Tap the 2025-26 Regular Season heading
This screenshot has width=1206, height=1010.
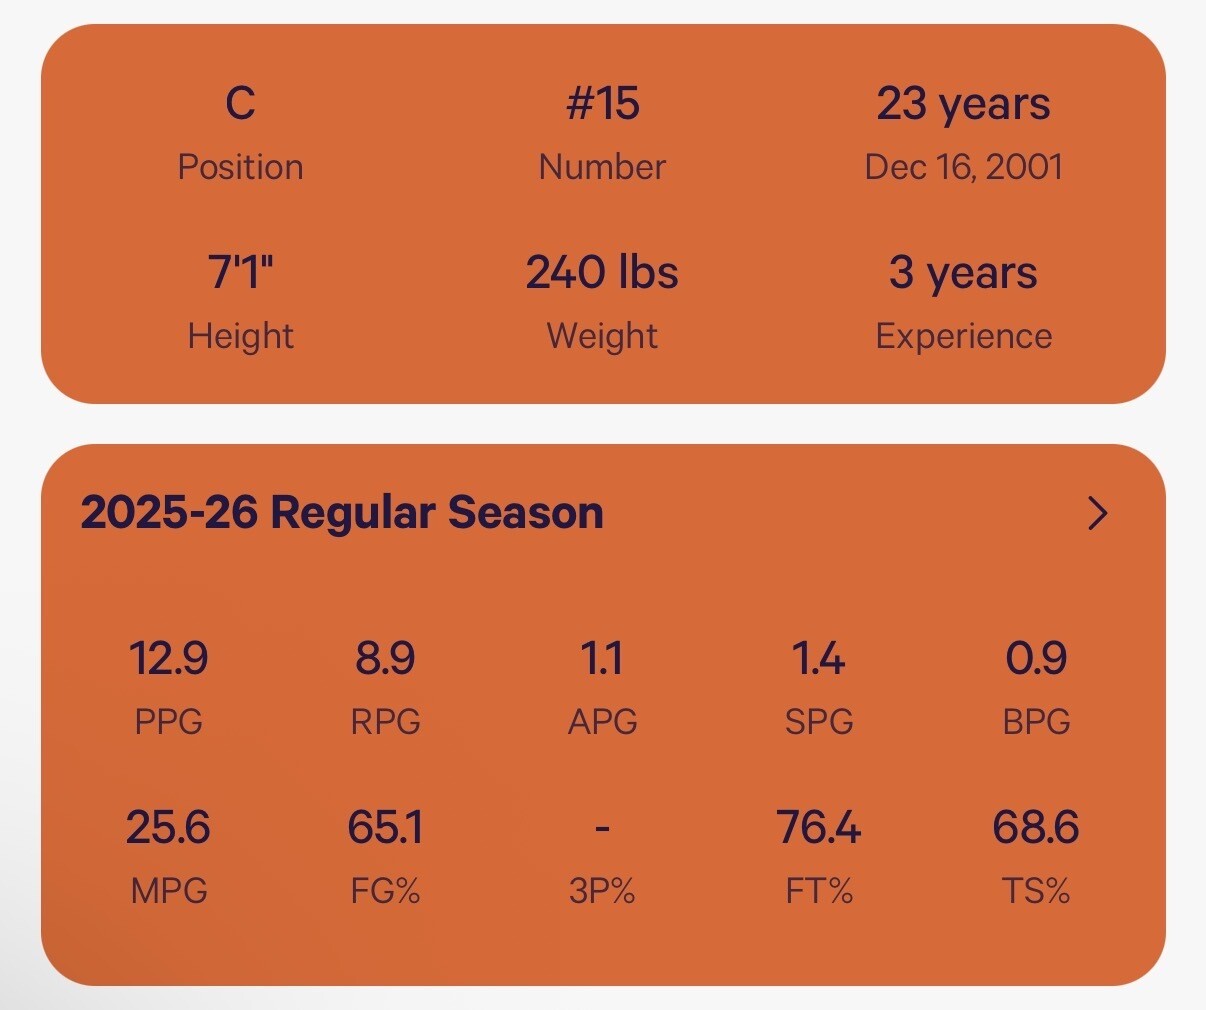point(342,513)
